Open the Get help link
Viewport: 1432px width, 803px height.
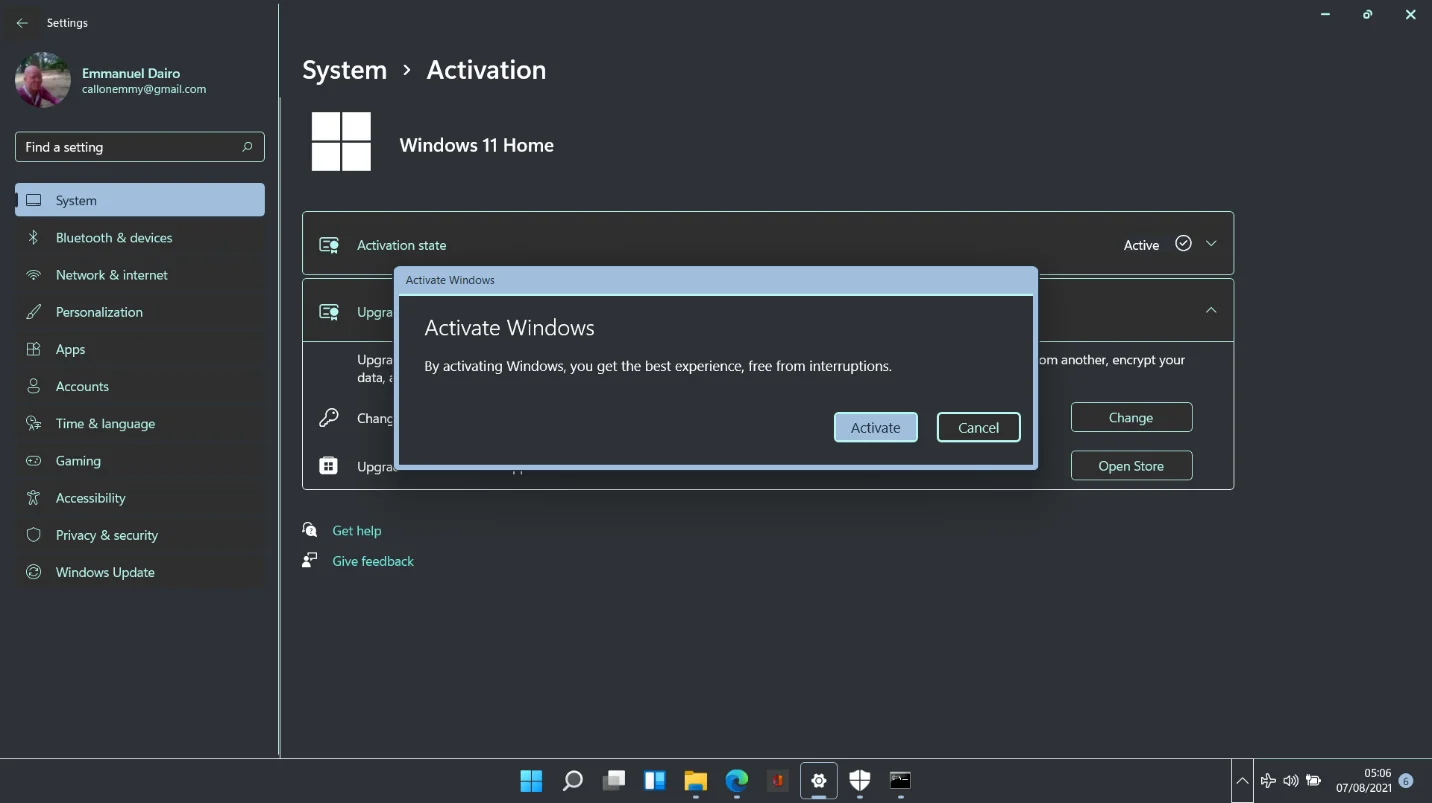pos(357,531)
